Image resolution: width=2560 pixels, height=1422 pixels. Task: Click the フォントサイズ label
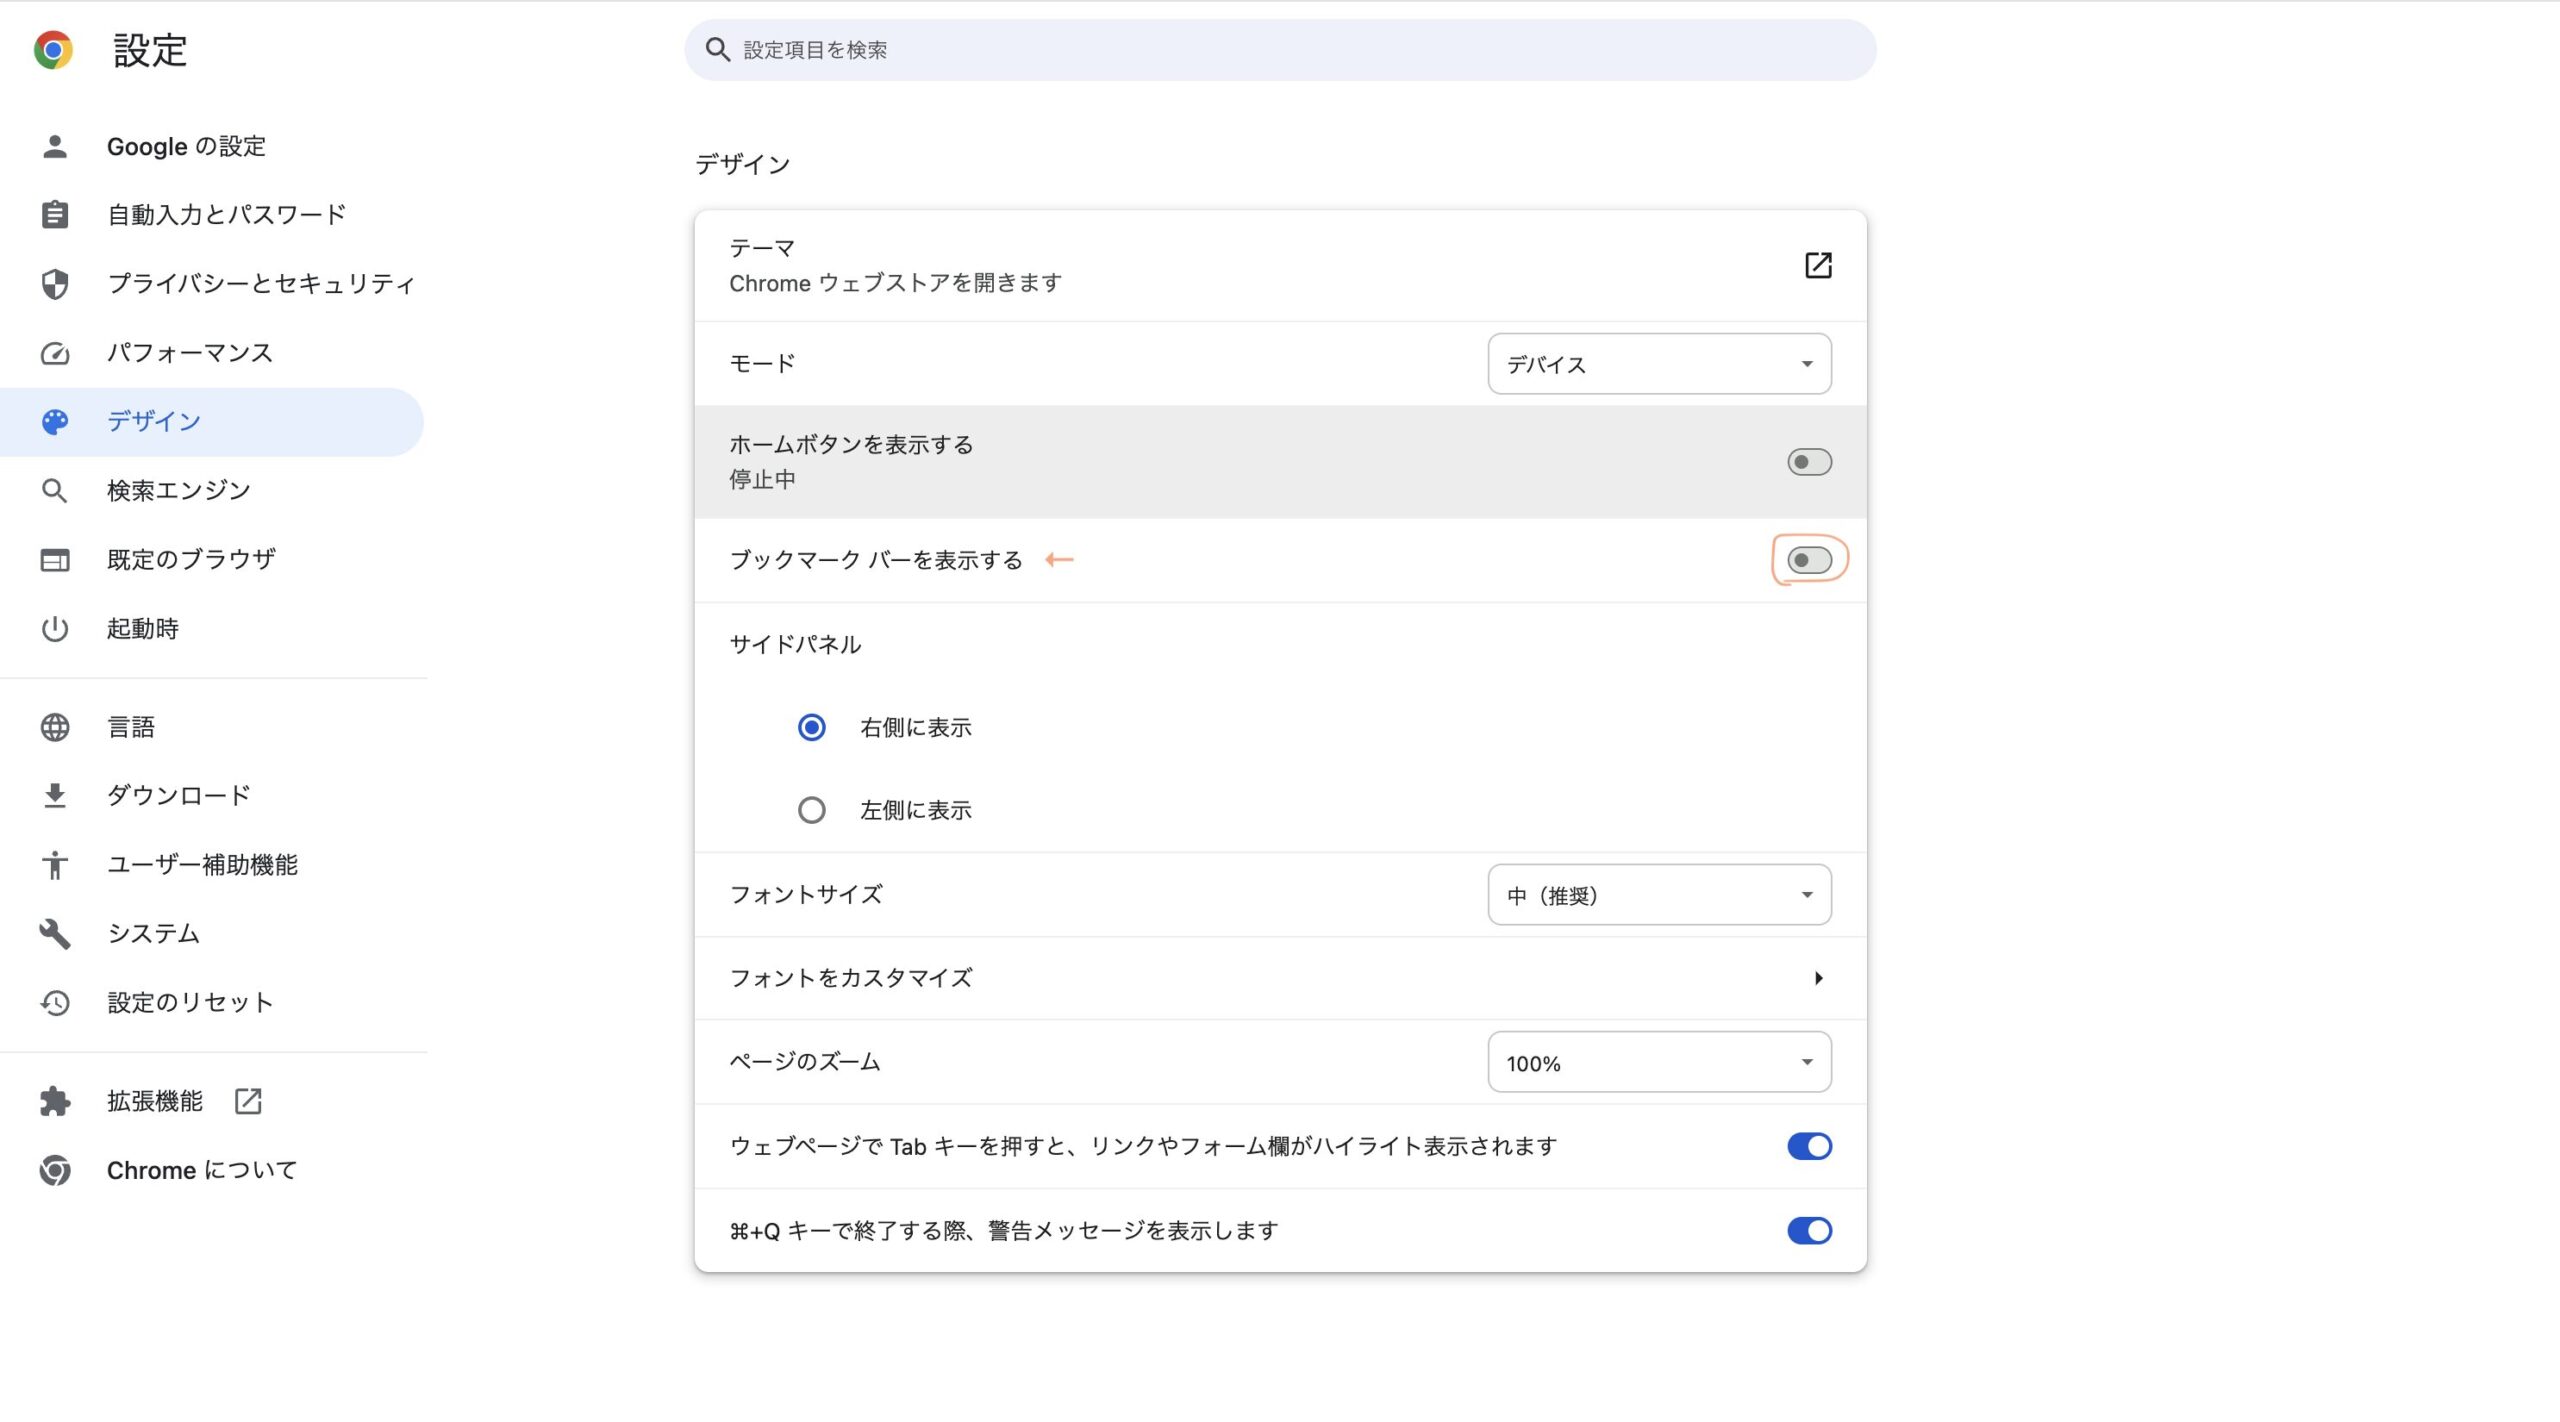point(806,895)
